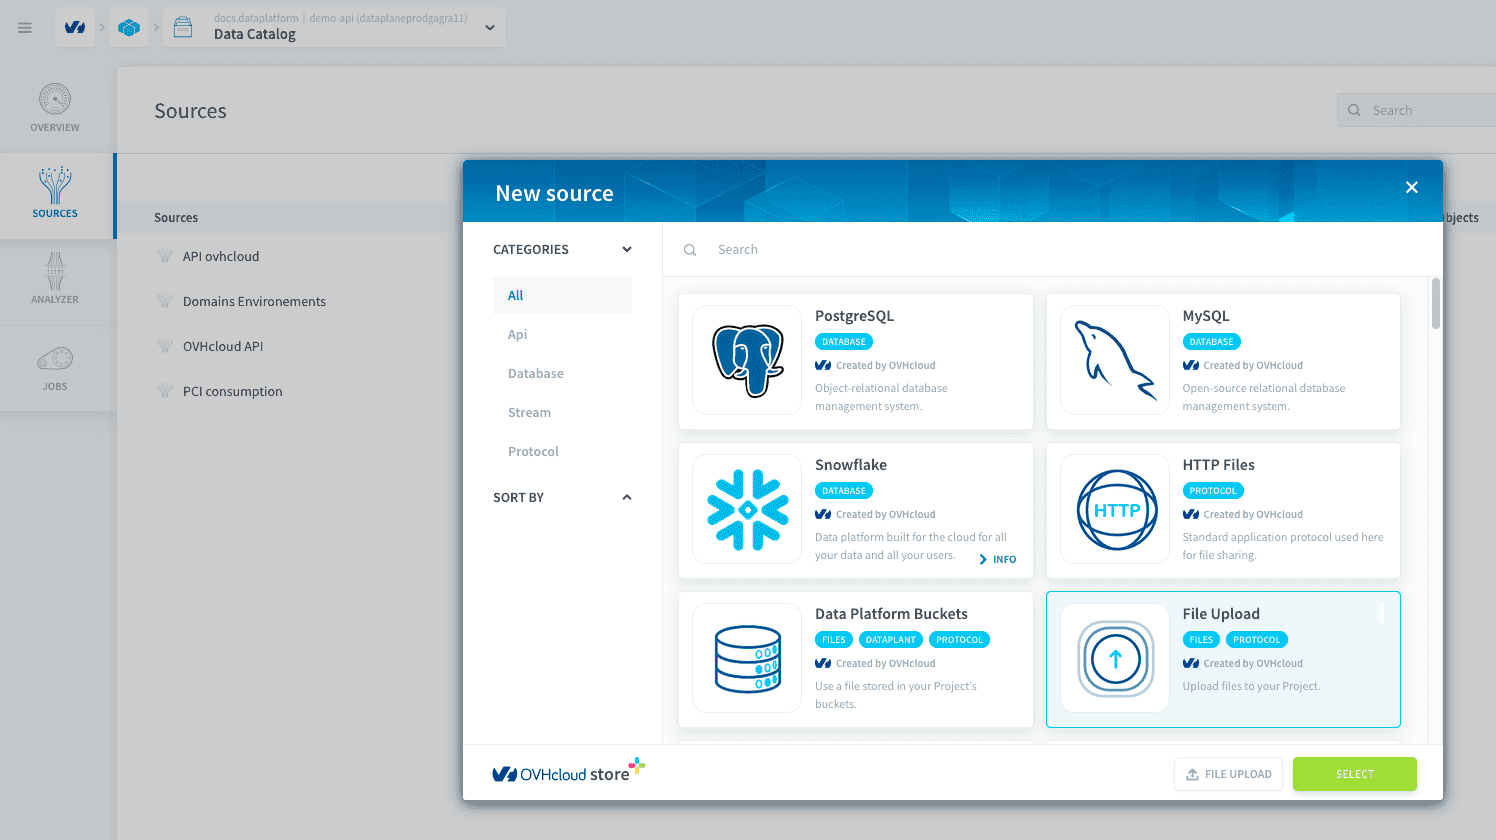Click the MySQL card title
This screenshot has height=840, width=1496.
coord(1206,316)
